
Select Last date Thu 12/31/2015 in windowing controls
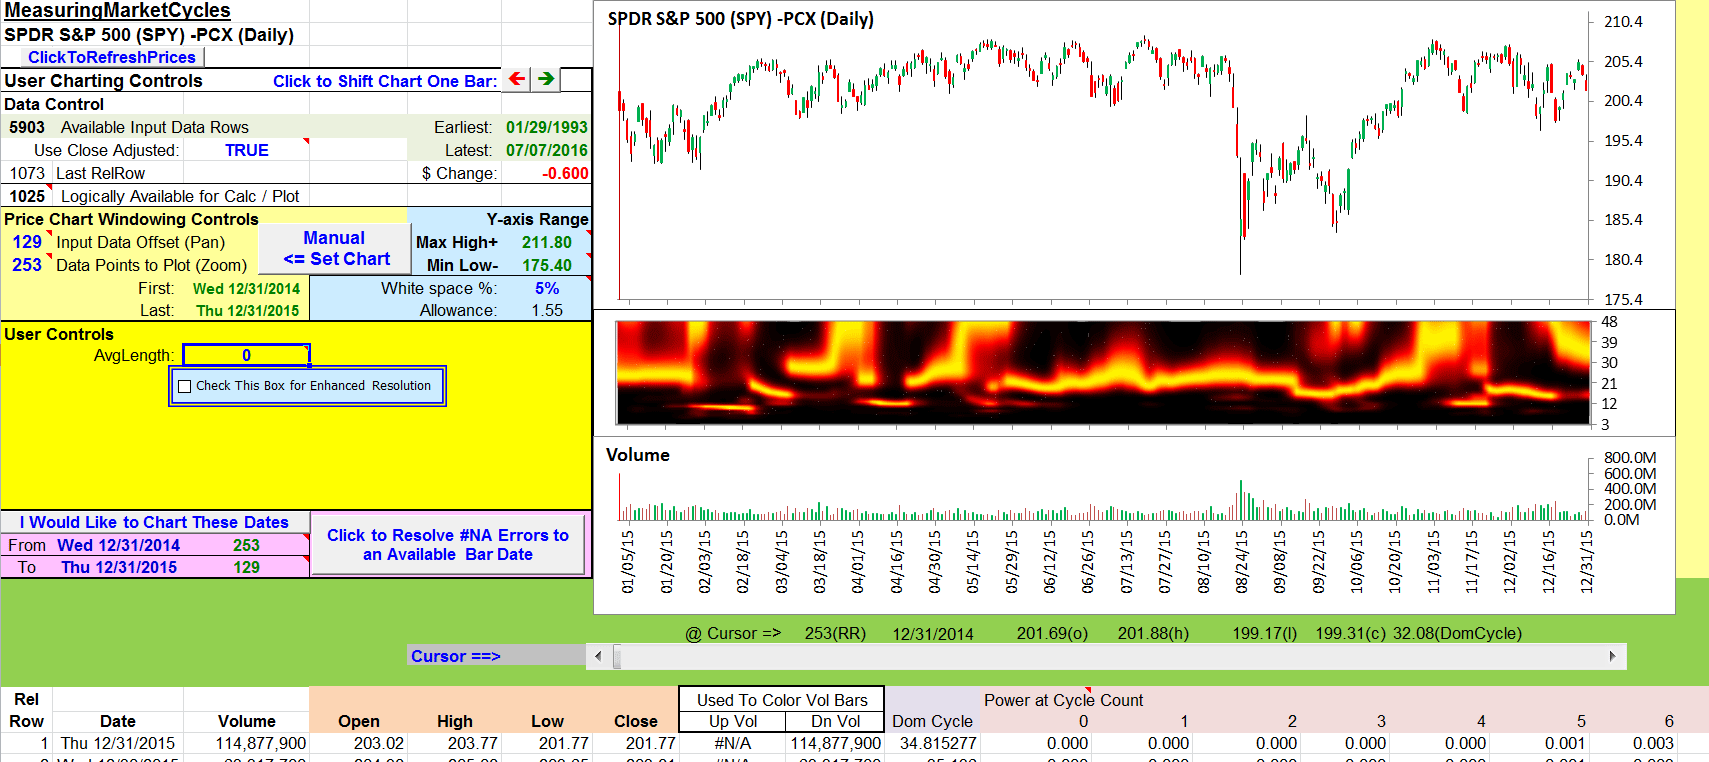pyautogui.click(x=246, y=310)
